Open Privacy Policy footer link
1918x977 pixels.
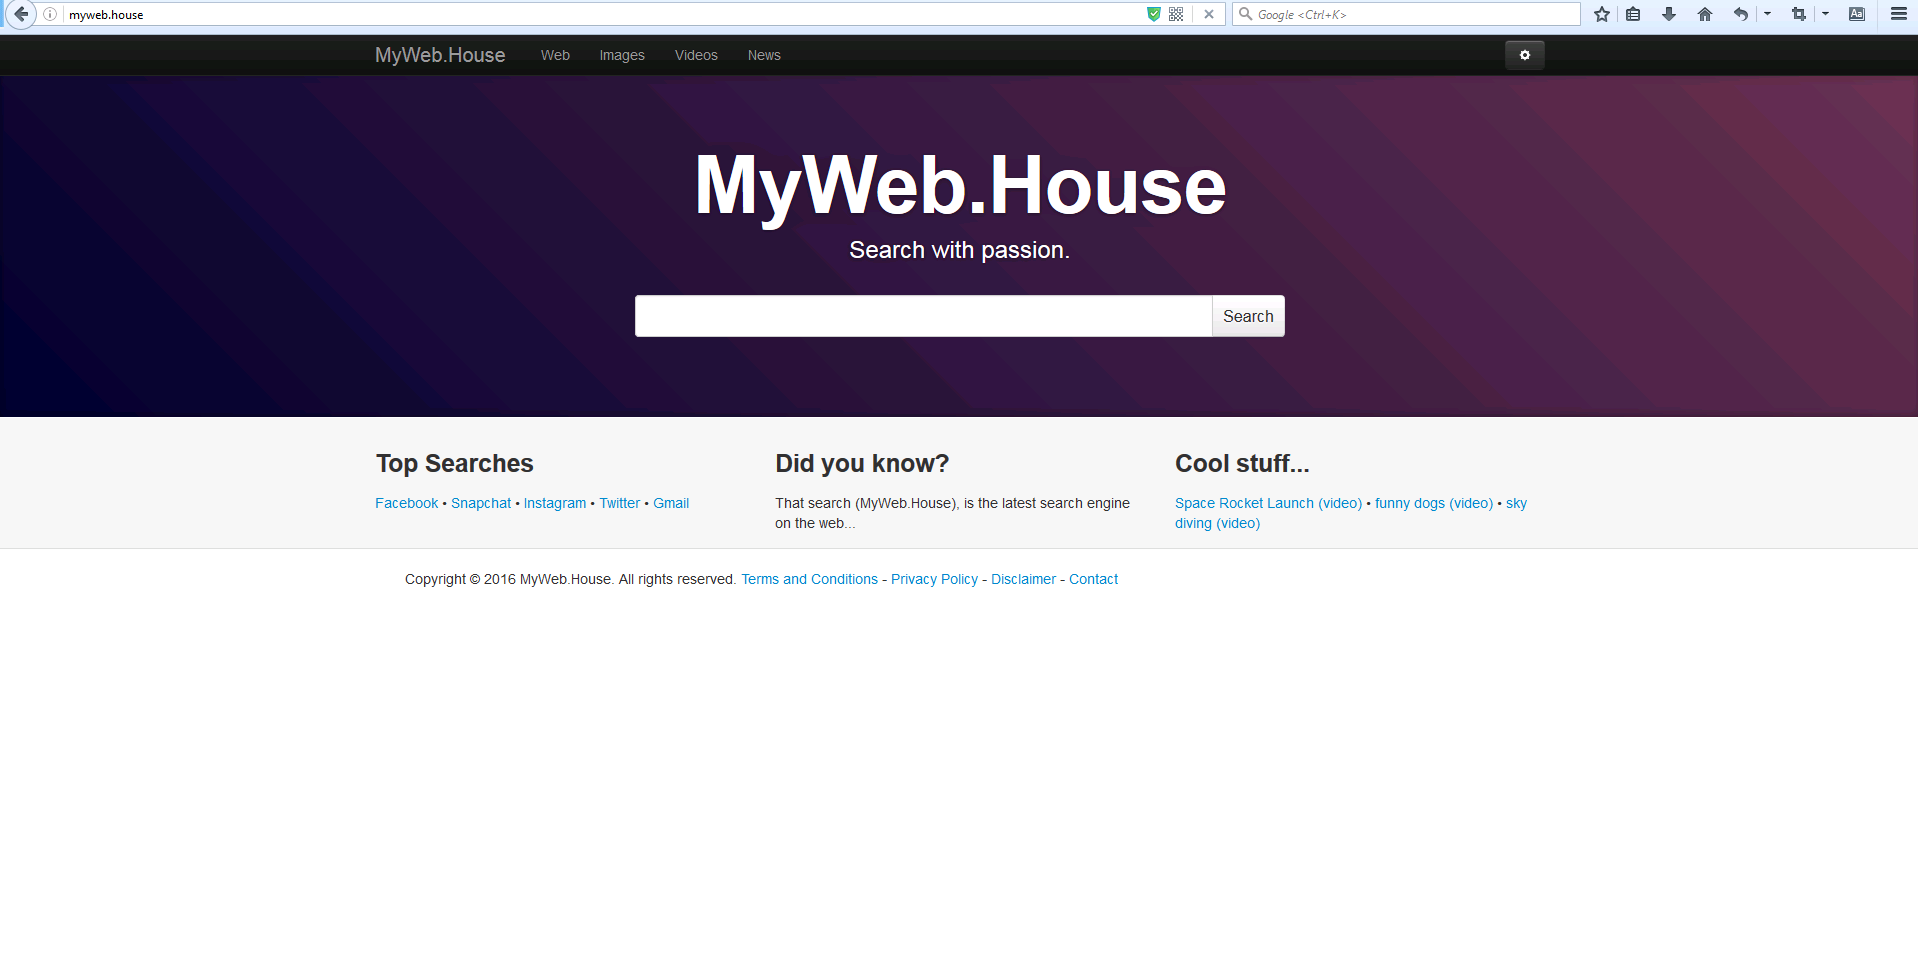pyautogui.click(x=934, y=579)
